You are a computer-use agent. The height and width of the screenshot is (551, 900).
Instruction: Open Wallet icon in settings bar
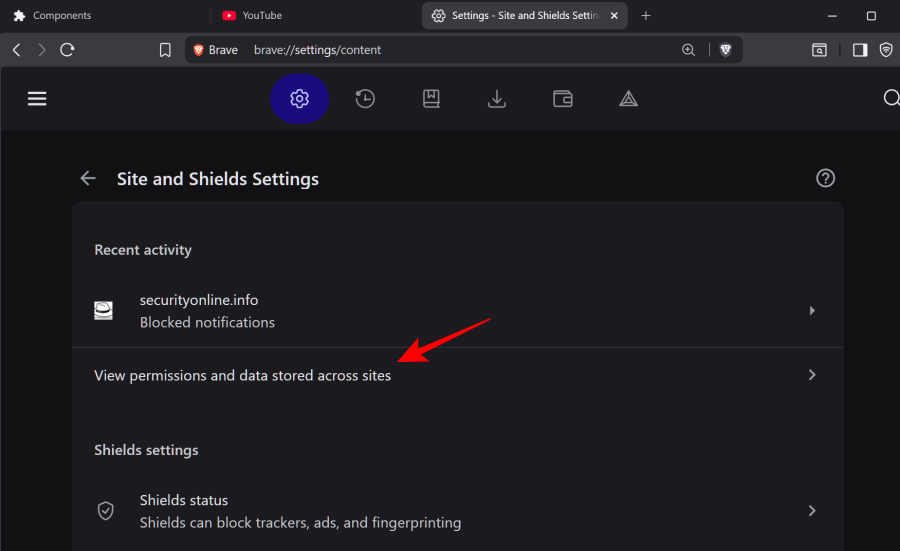pyautogui.click(x=563, y=98)
